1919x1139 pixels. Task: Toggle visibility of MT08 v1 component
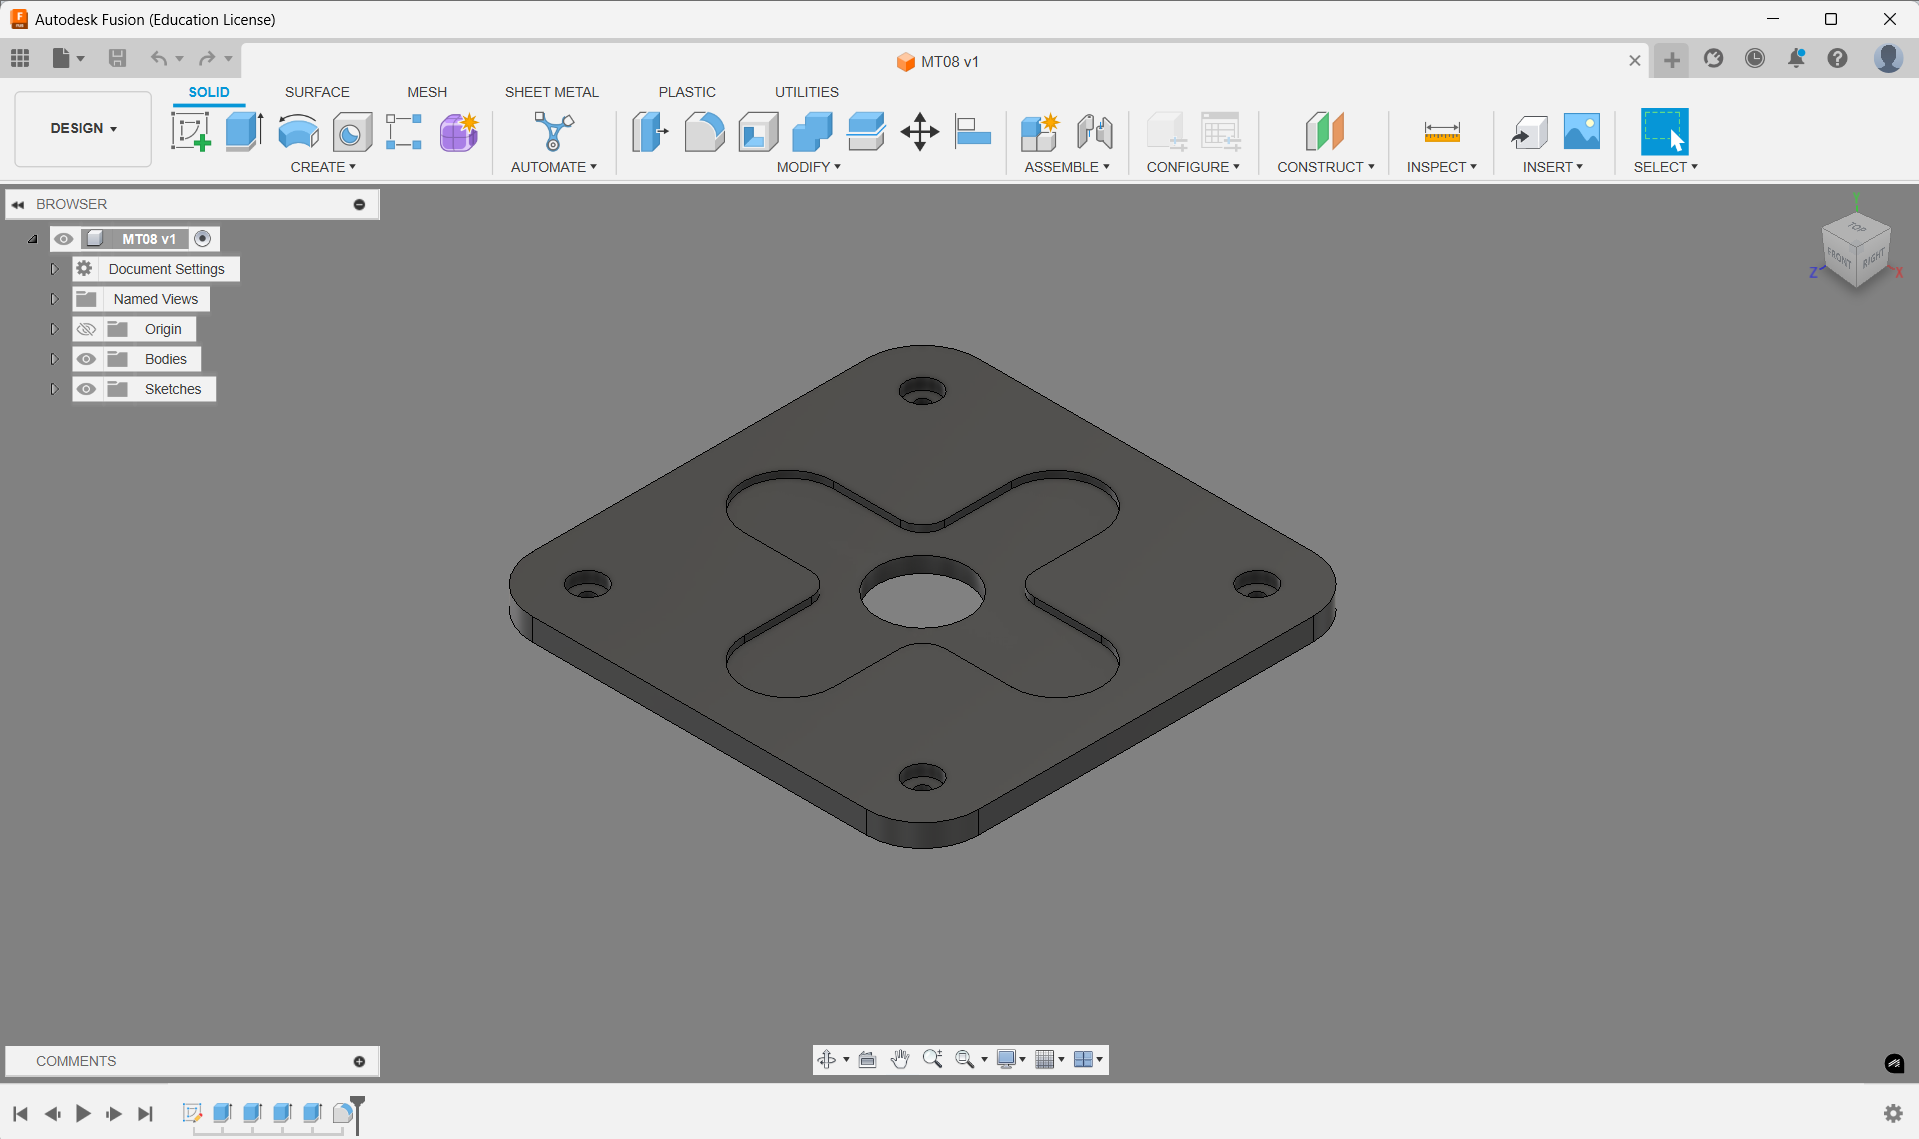pos(64,239)
